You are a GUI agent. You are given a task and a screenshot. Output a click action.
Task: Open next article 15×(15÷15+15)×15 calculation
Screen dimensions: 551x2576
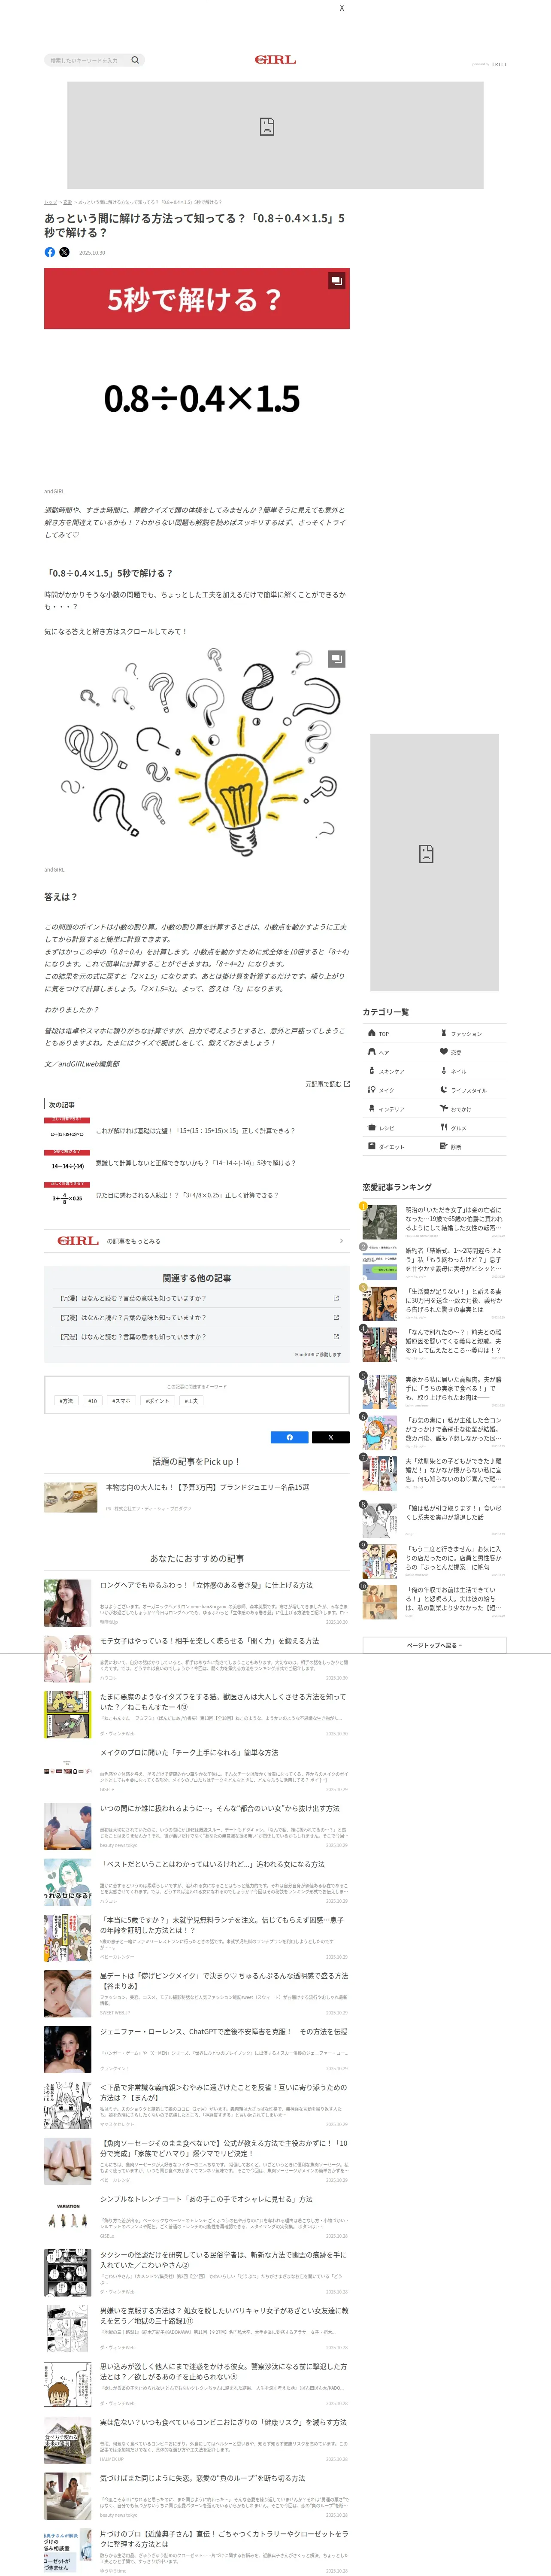197,1131
